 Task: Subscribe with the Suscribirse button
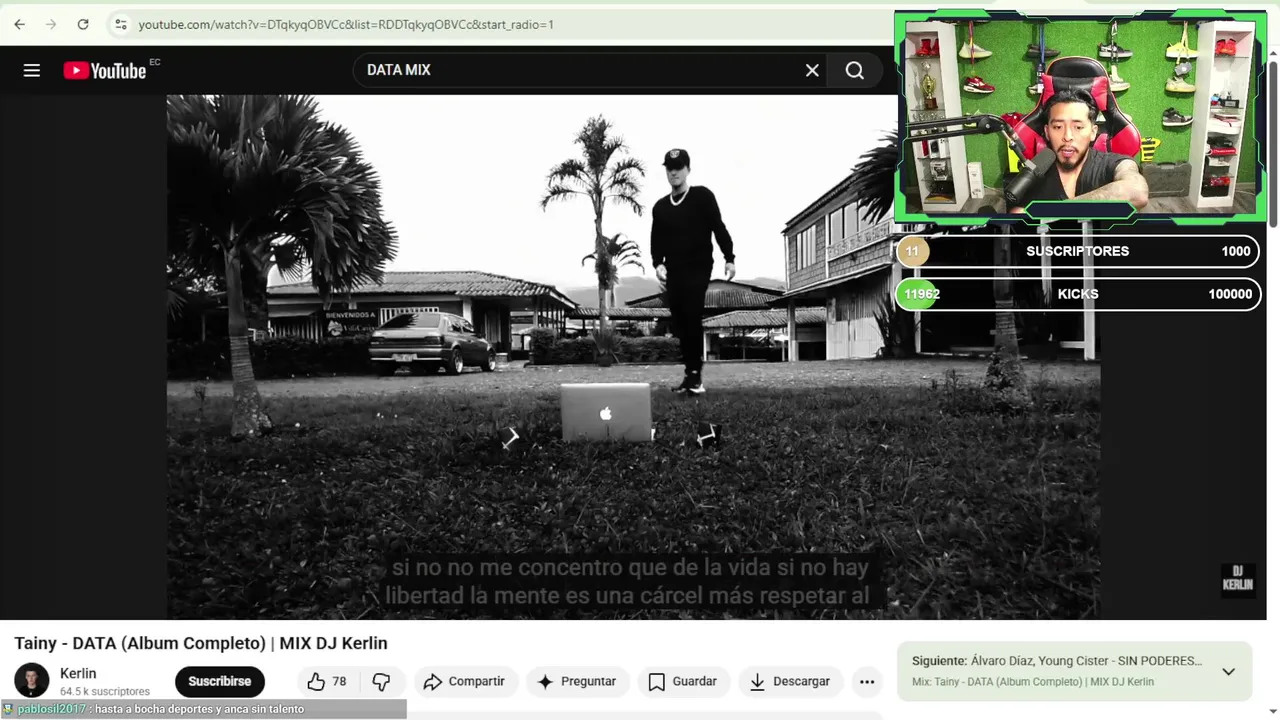tap(220, 681)
